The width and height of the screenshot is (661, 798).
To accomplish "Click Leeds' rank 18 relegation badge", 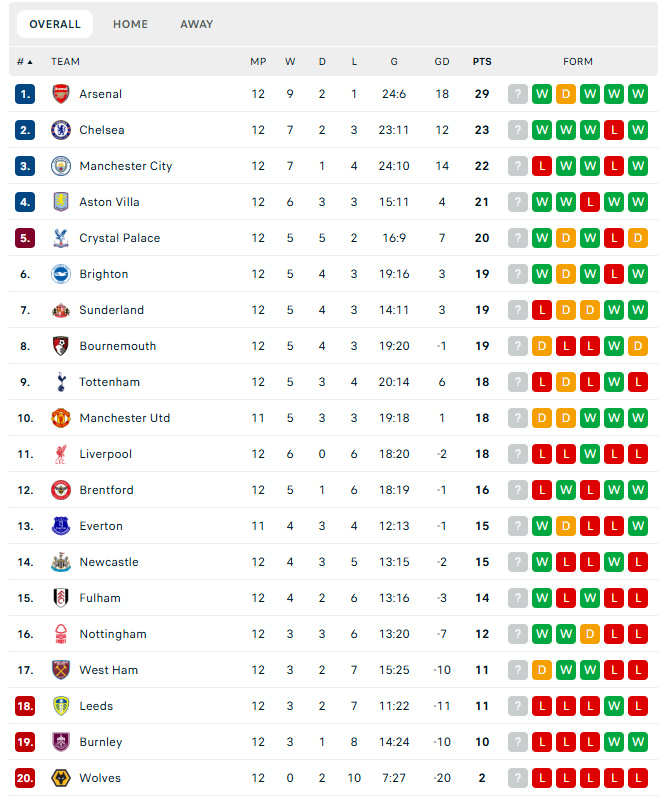I will [x=25, y=706].
